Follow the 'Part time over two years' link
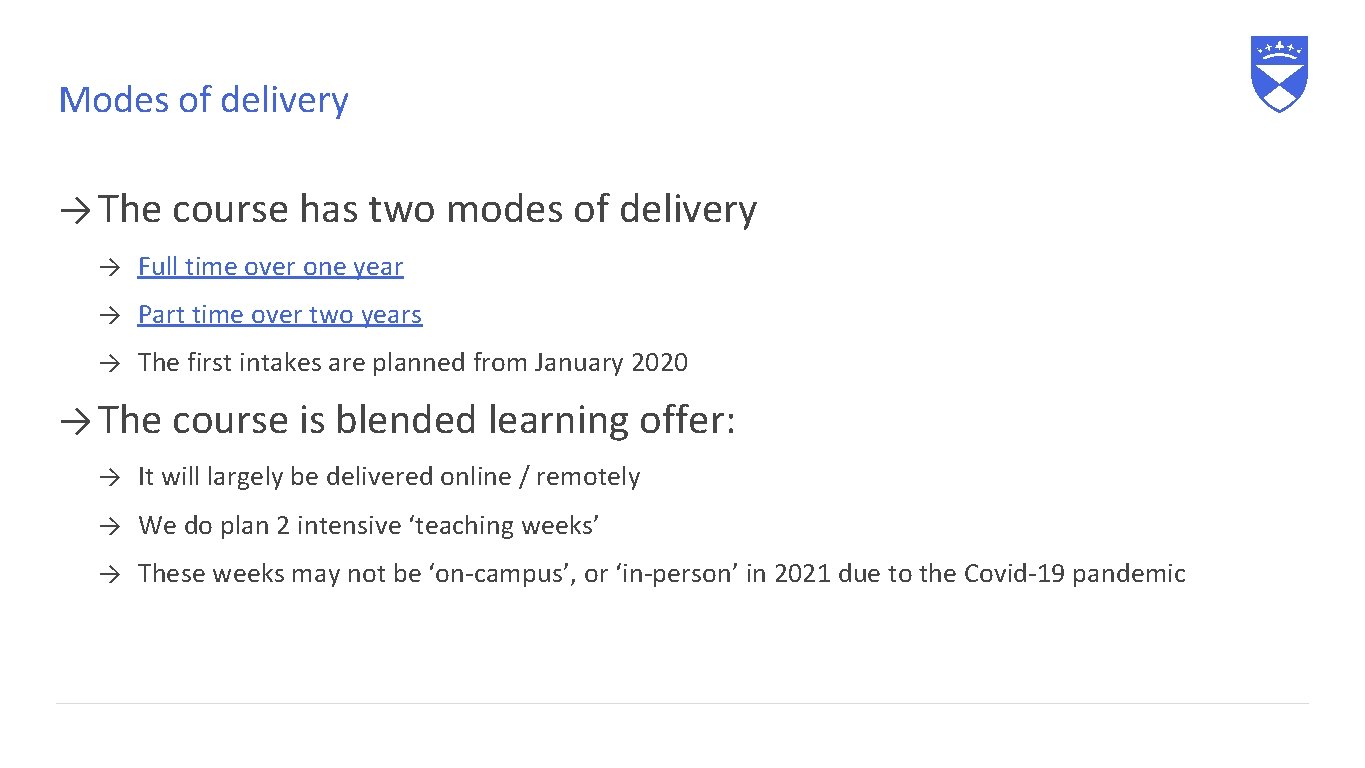 (x=280, y=315)
